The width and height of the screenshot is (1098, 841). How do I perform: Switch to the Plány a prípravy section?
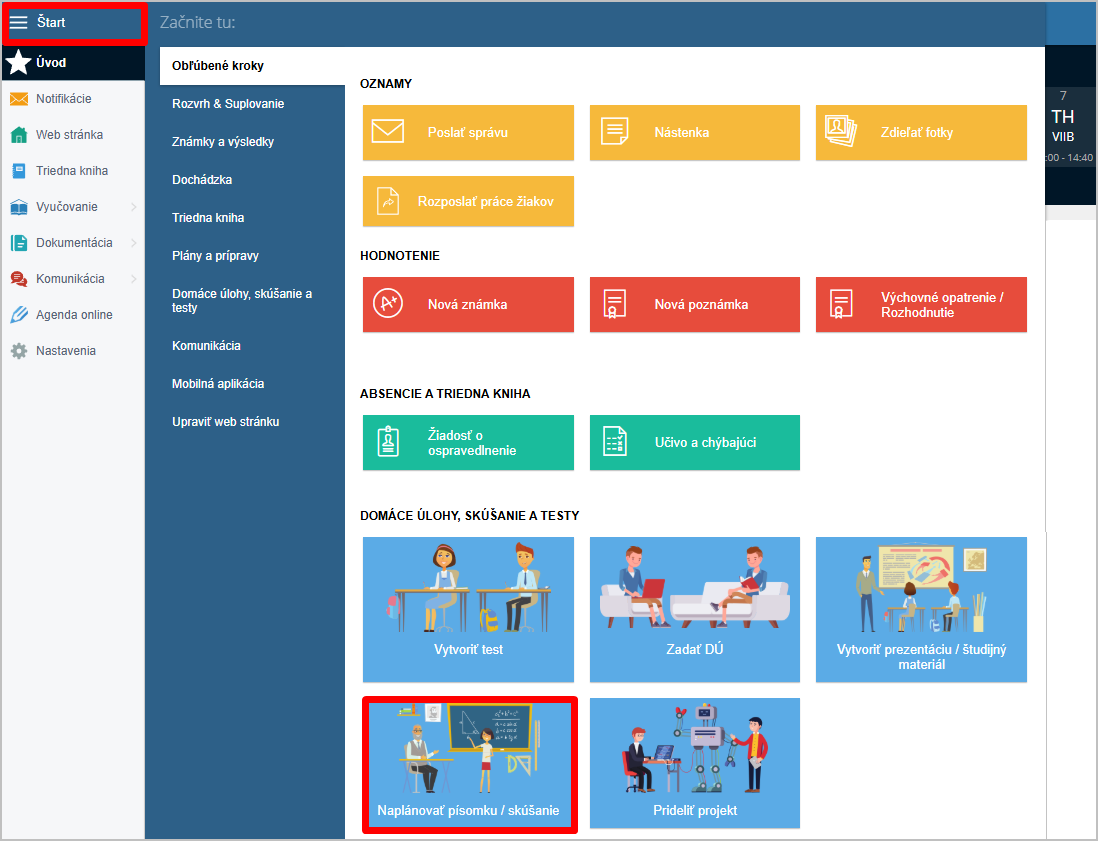[x=215, y=256]
